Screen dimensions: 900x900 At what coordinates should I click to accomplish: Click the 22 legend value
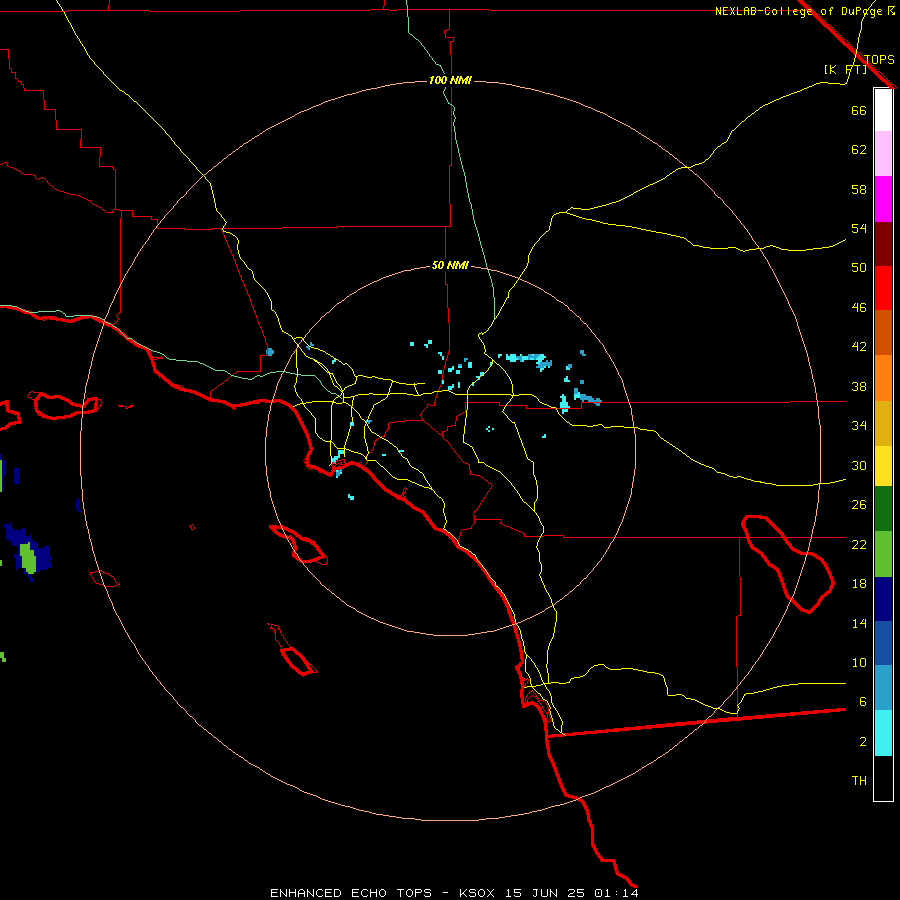(x=859, y=545)
